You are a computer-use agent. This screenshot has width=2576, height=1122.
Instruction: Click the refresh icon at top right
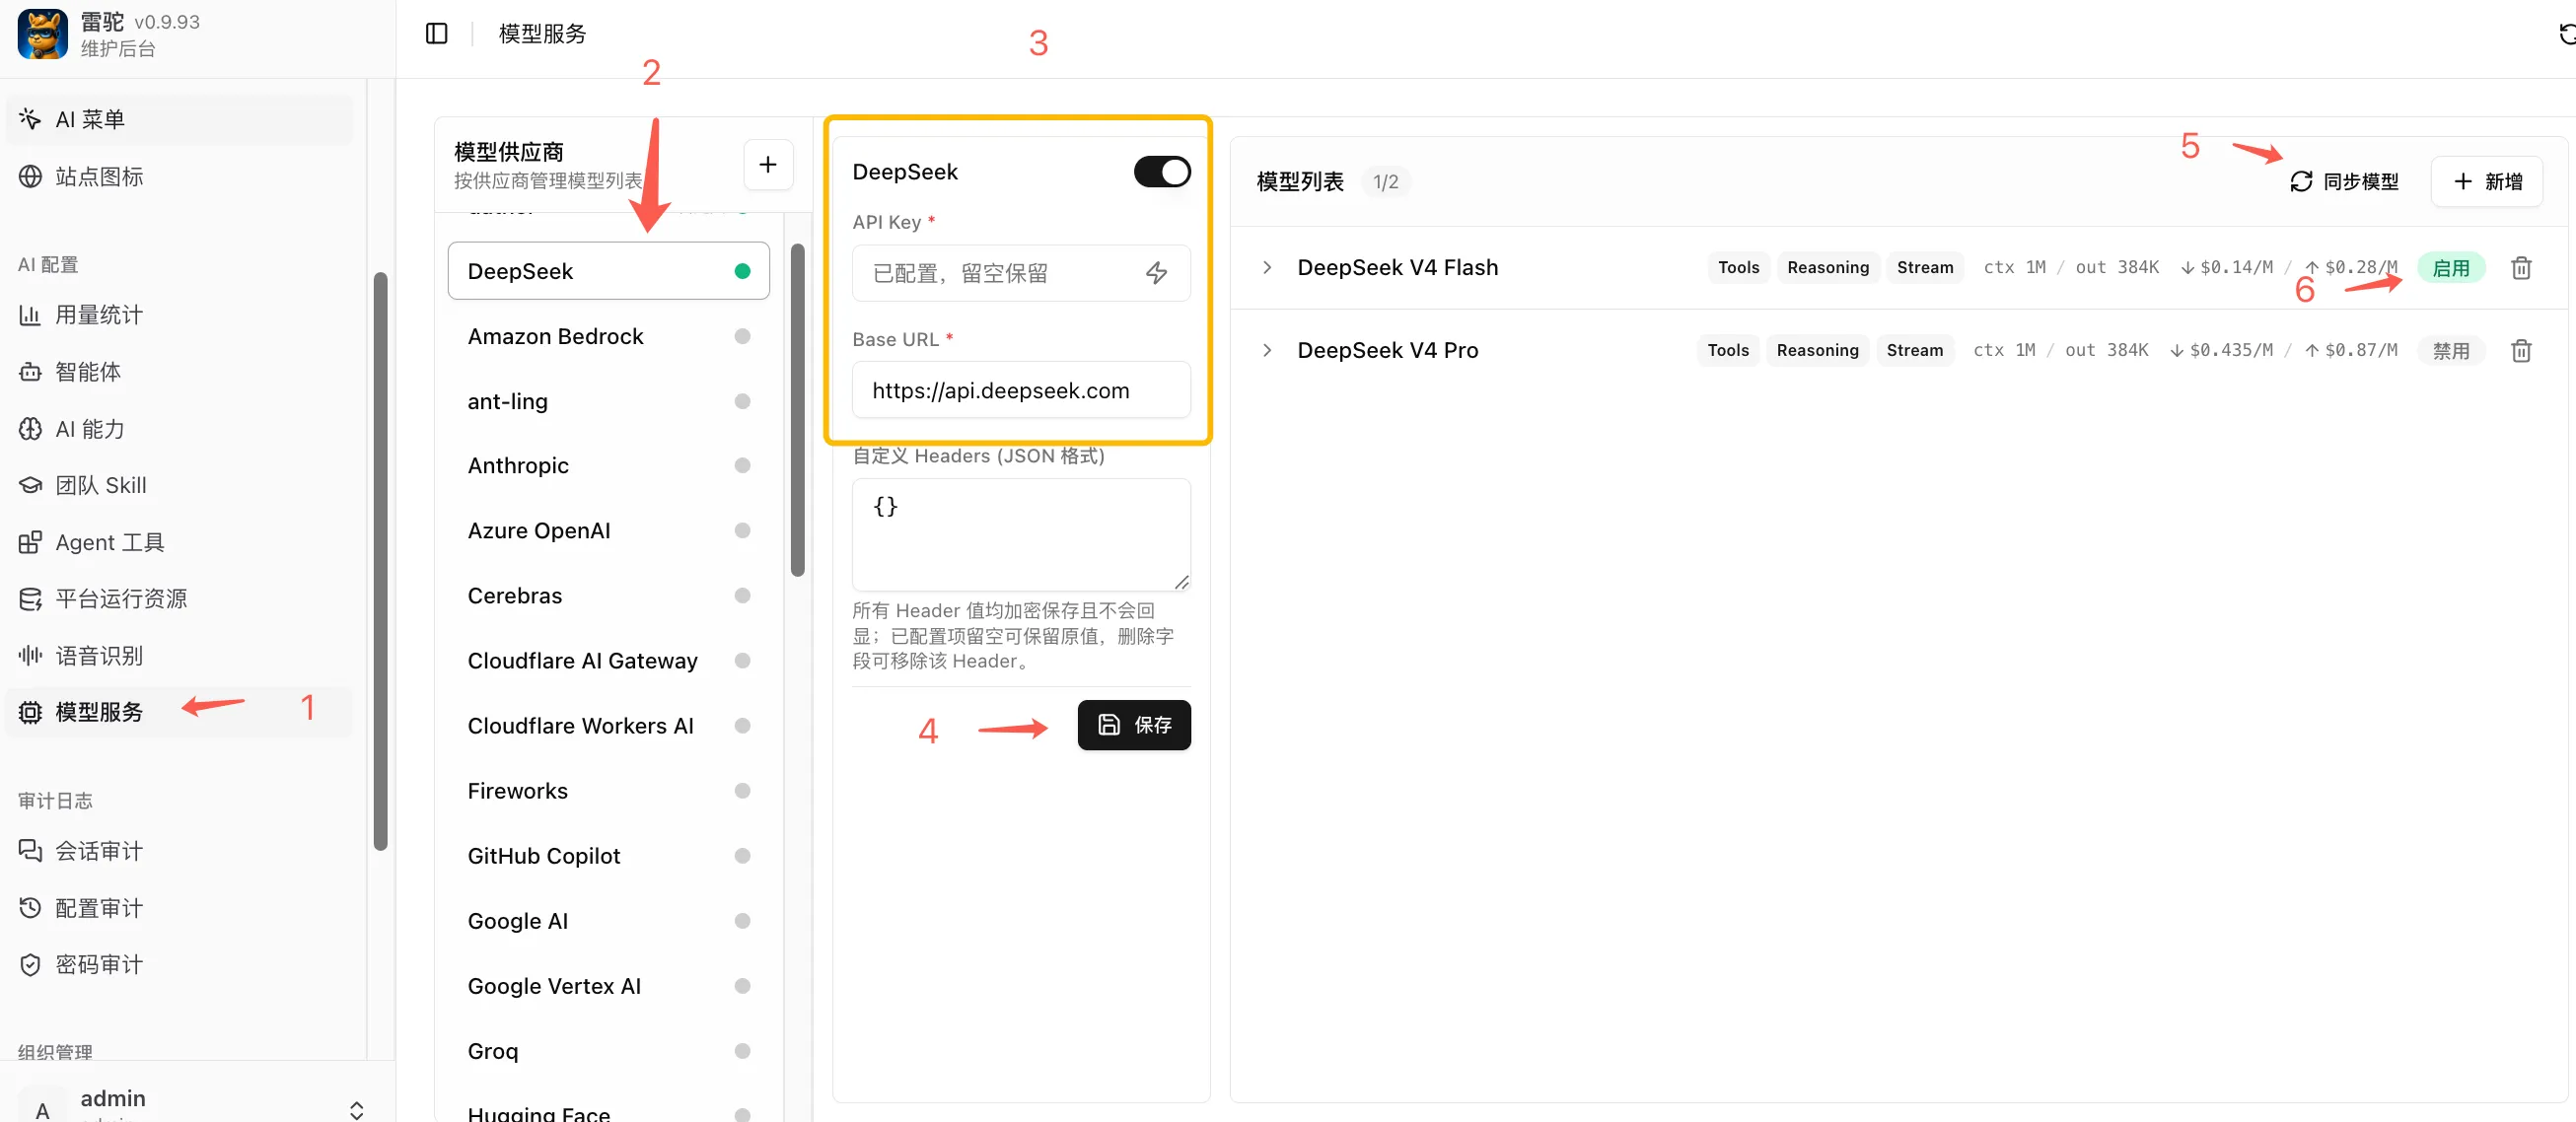click(x=2566, y=34)
